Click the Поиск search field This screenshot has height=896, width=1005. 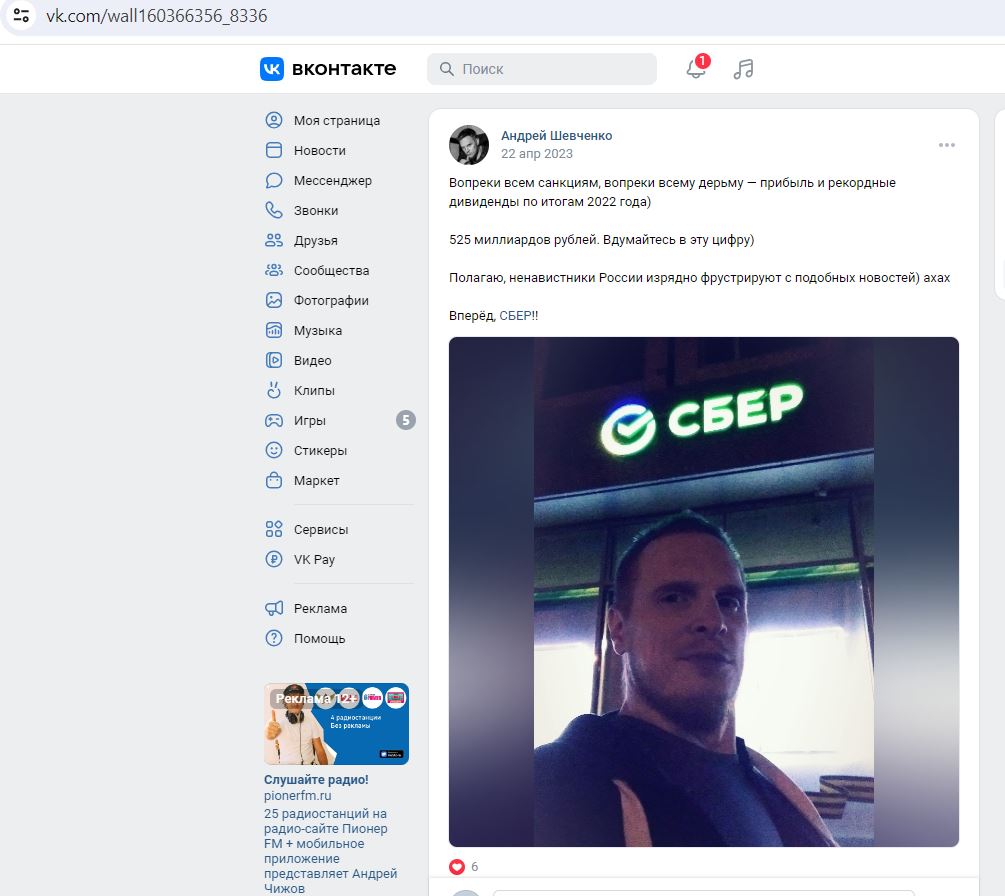542,69
